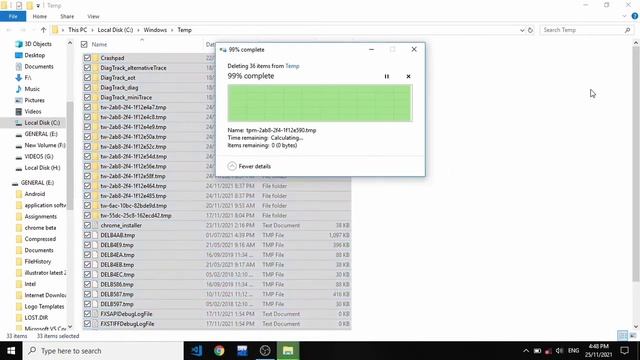Open Explorer help icon
This screenshot has width=640, height=360.
635,16
